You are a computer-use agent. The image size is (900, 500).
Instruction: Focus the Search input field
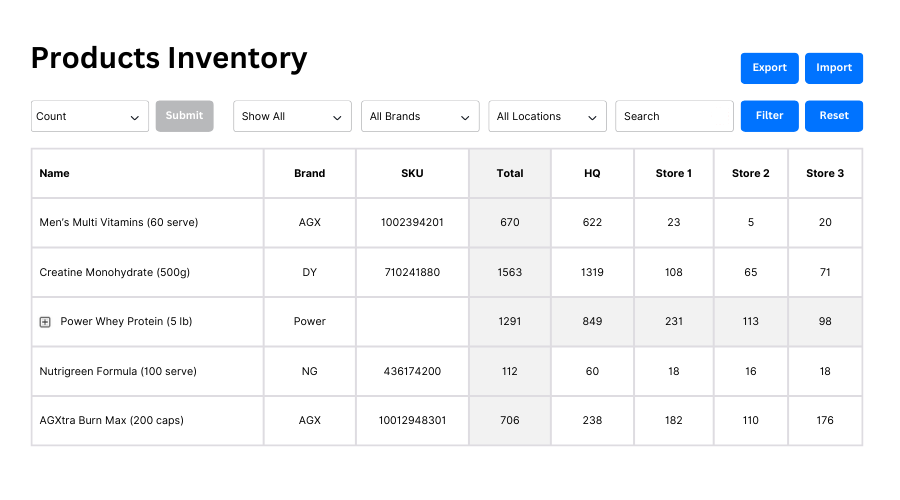pyautogui.click(x=674, y=116)
